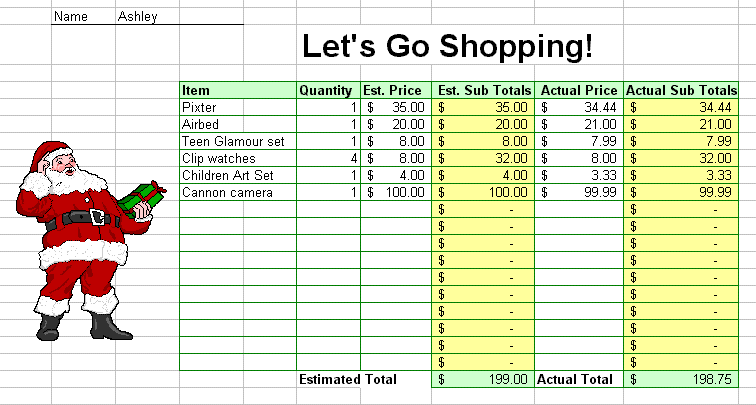Image resolution: width=756 pixels, height=405 pixels.
Task: Click the estimated total 199.00 cell
Action: [483, 379]
